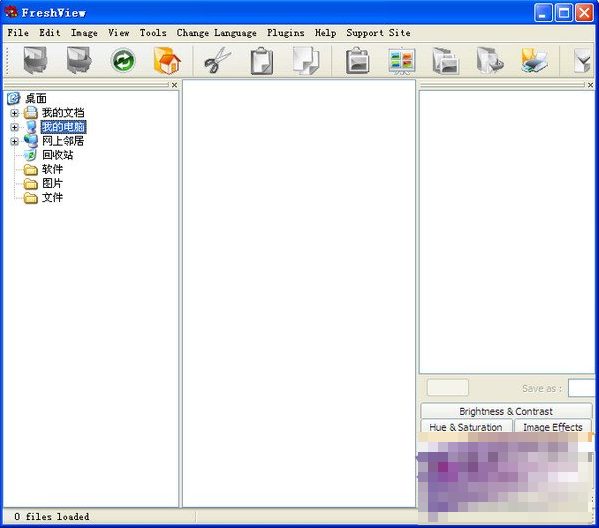
Task: Maximize the FreshView window
Action: point(563,13)
